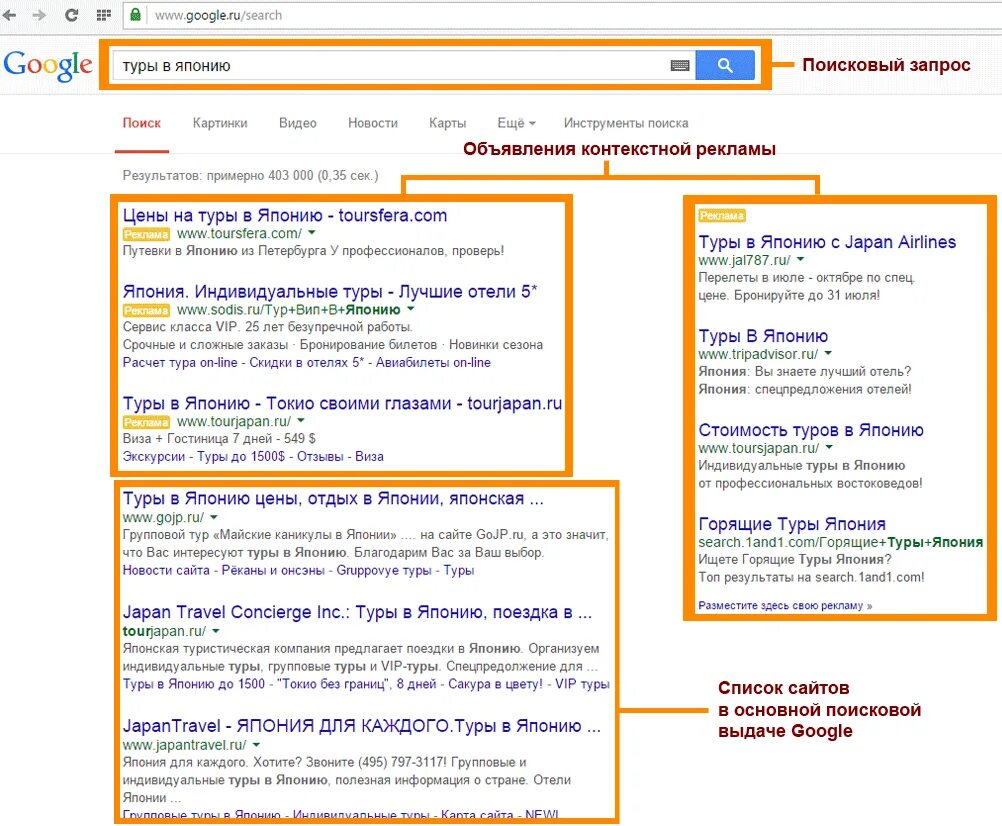Open result 'JapanTravel - ЯПОНИЯ ДЛЯ КАЖДОГО'

[x=362, y=726]
